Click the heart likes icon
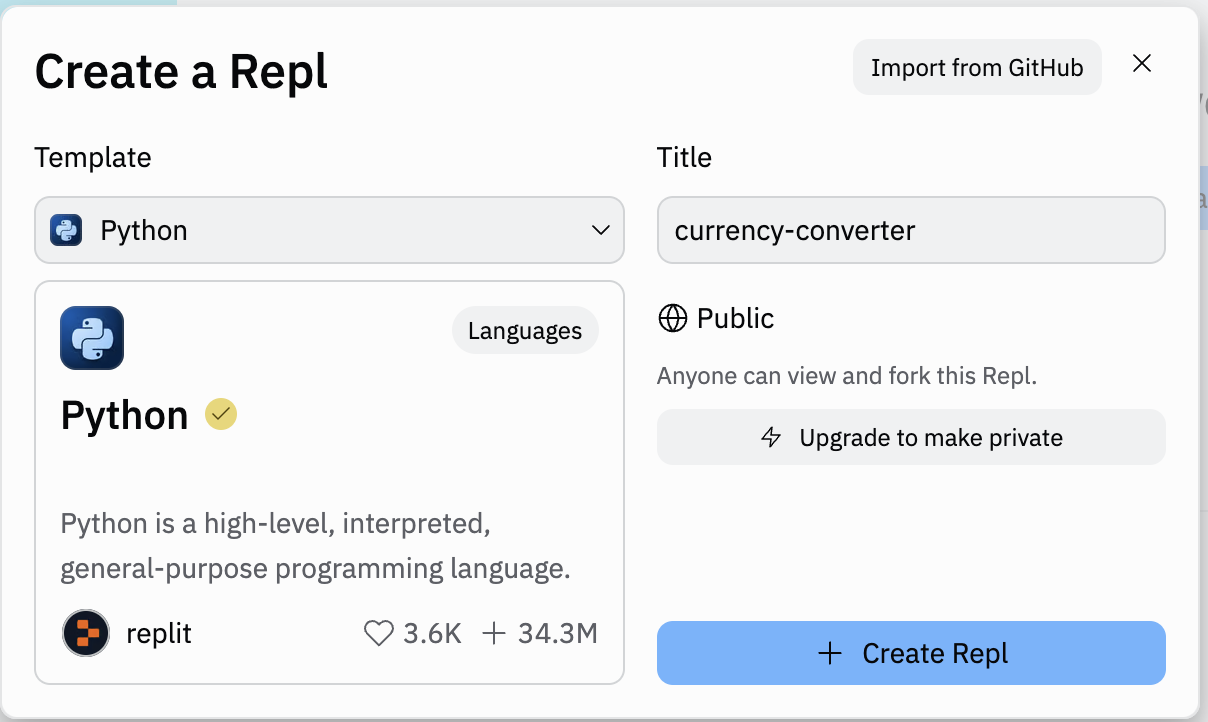Viewport: 1208px width, 722px height. [378, 633]
